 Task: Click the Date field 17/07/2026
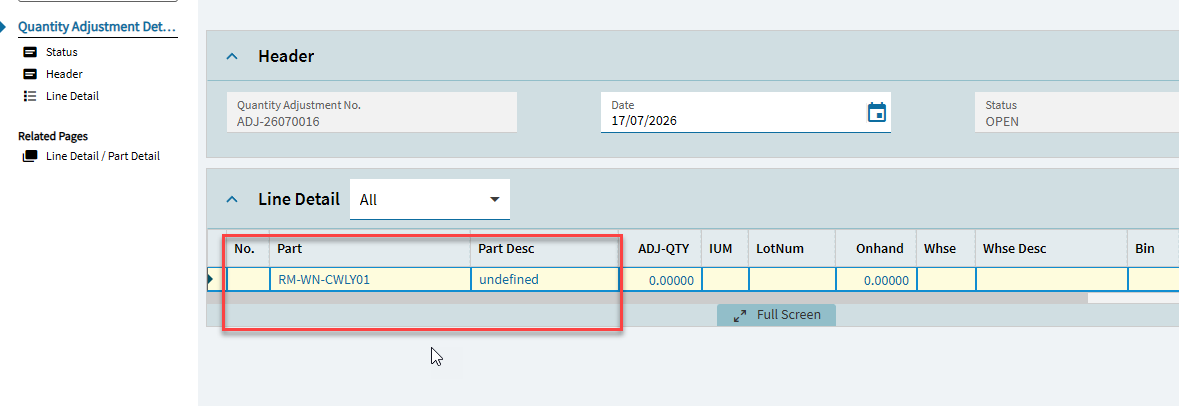coord(746,113)
